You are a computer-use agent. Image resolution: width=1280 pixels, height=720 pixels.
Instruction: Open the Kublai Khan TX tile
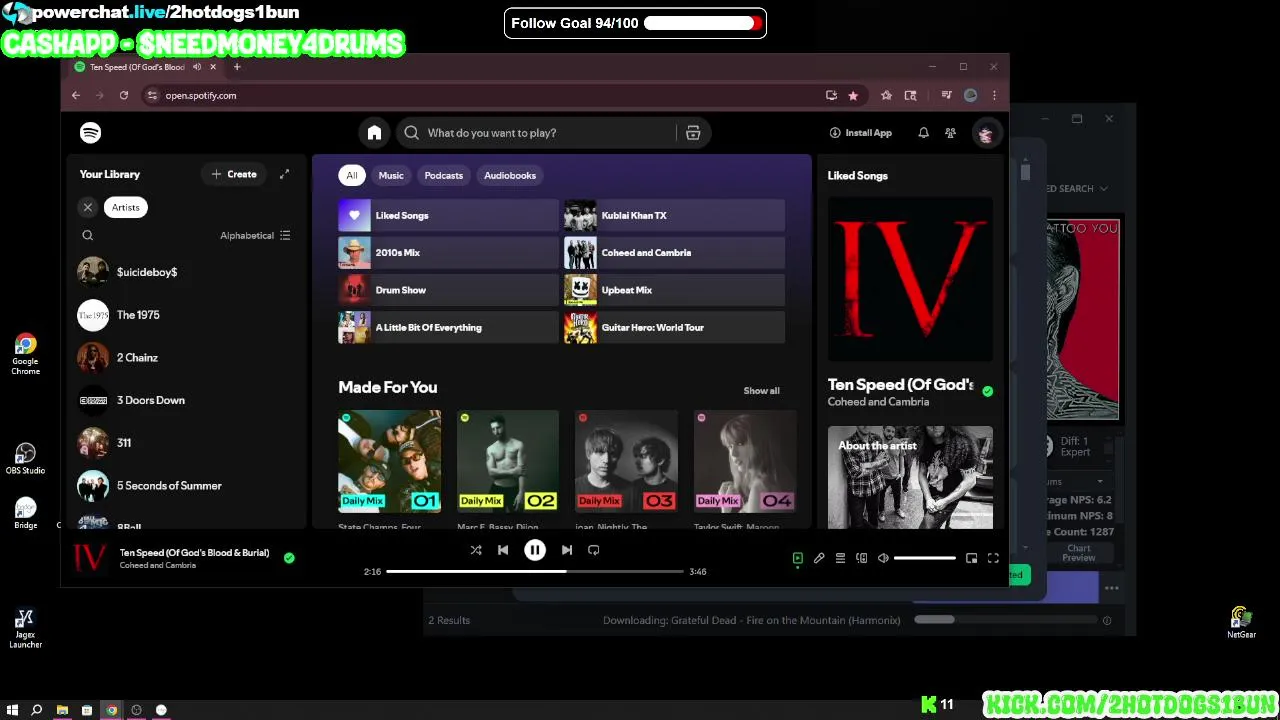[674, 215]
